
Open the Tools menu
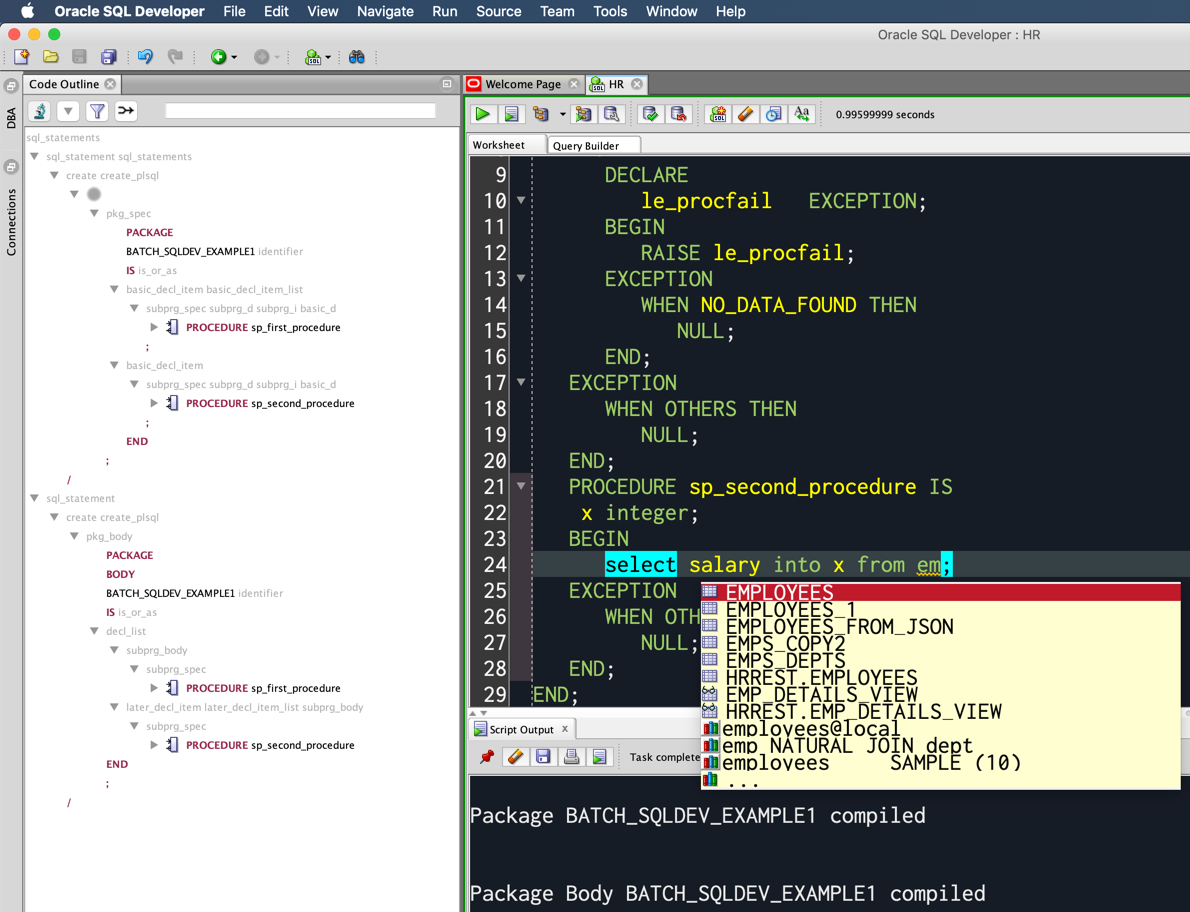click(x=610, y=11)
